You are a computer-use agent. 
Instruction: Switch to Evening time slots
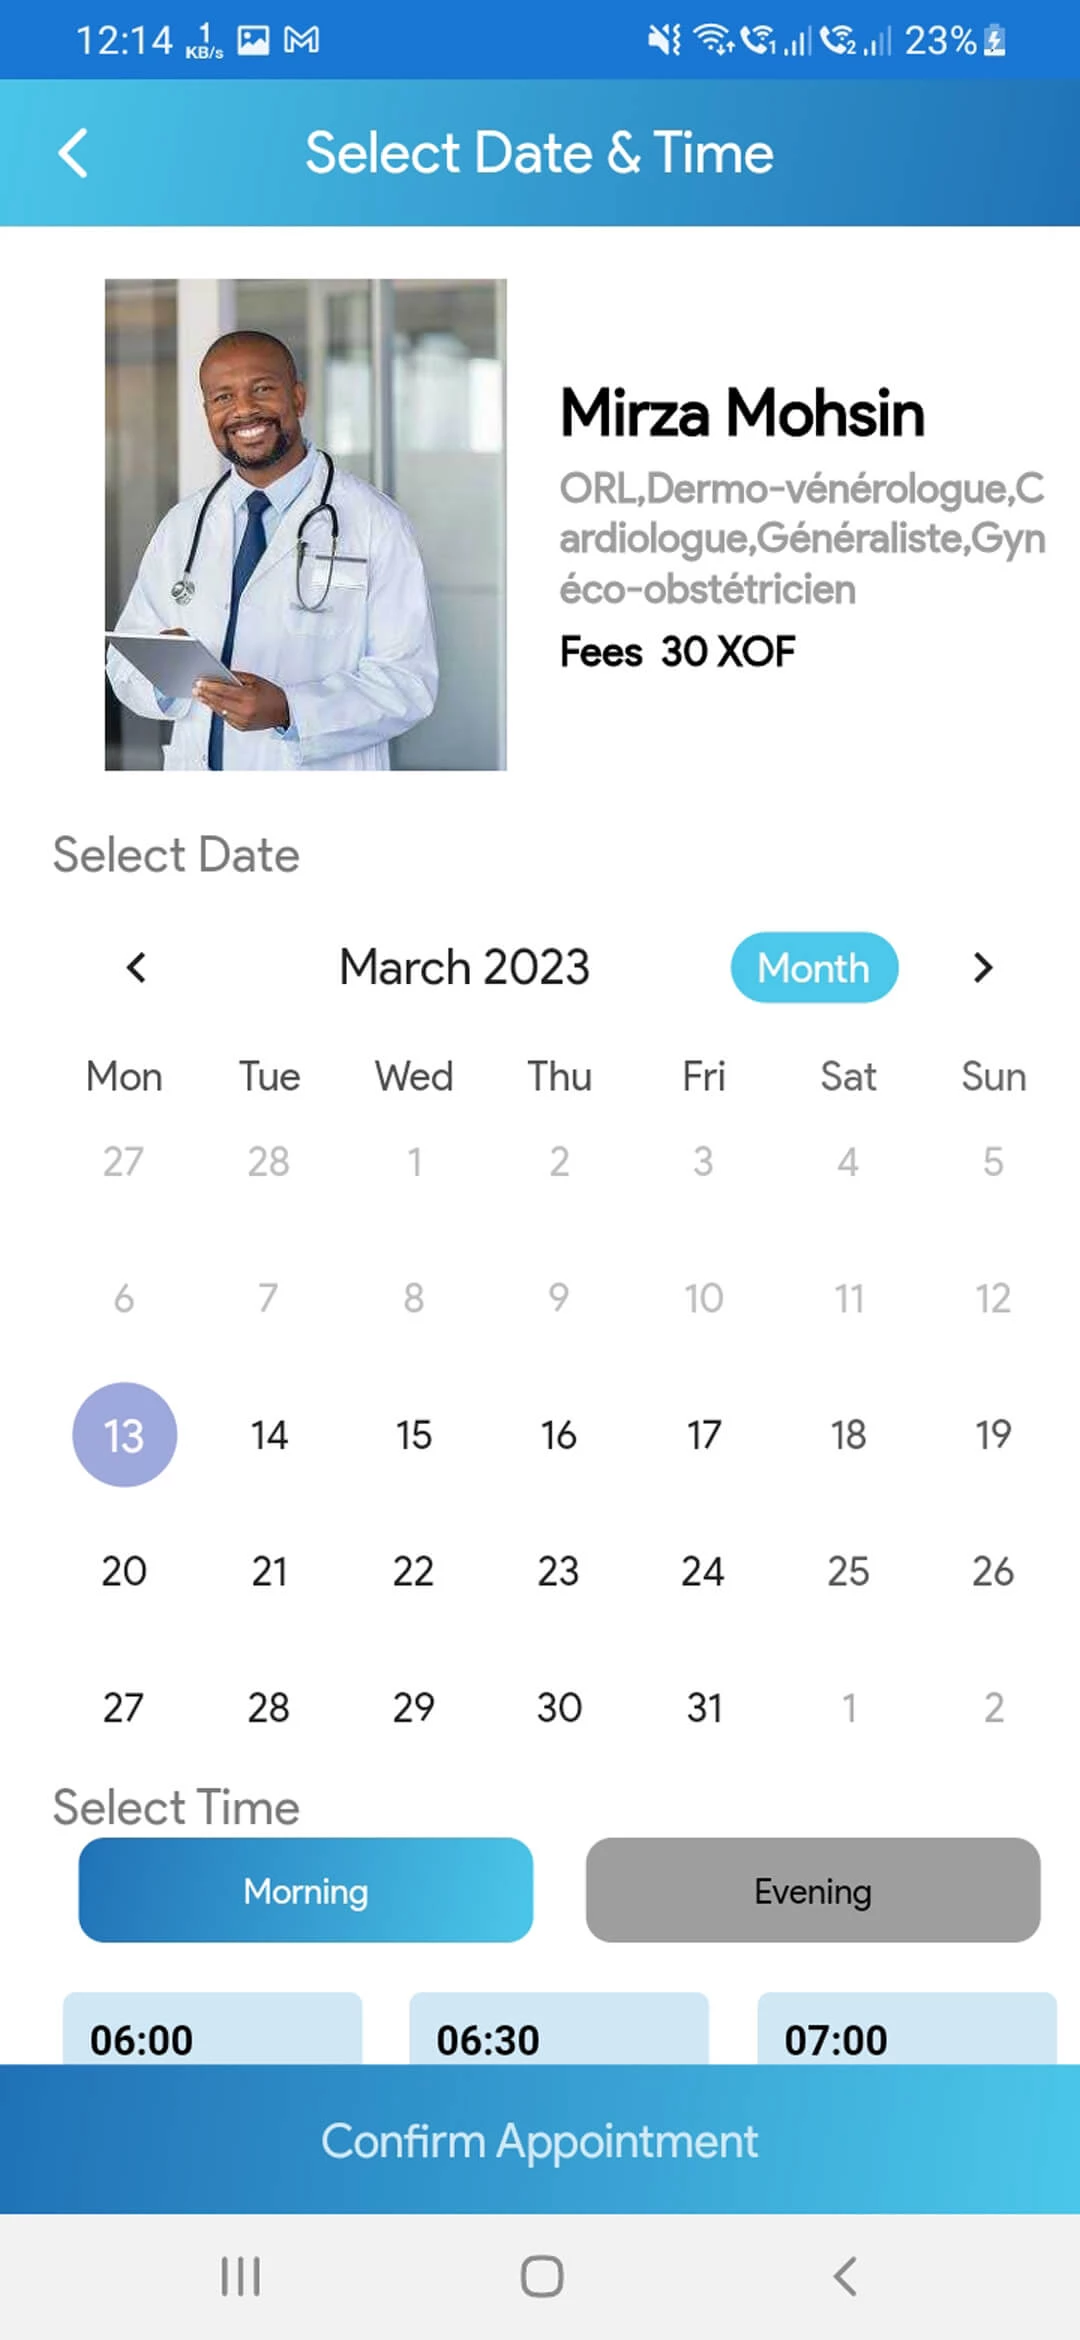(x=812, y=1889)
